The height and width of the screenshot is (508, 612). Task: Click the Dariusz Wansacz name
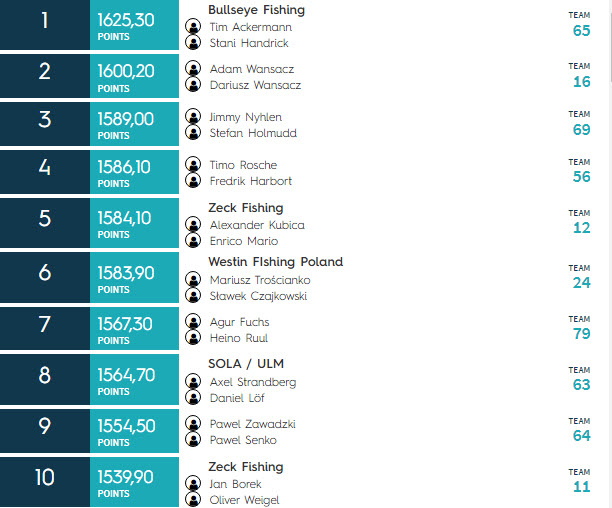255,85
